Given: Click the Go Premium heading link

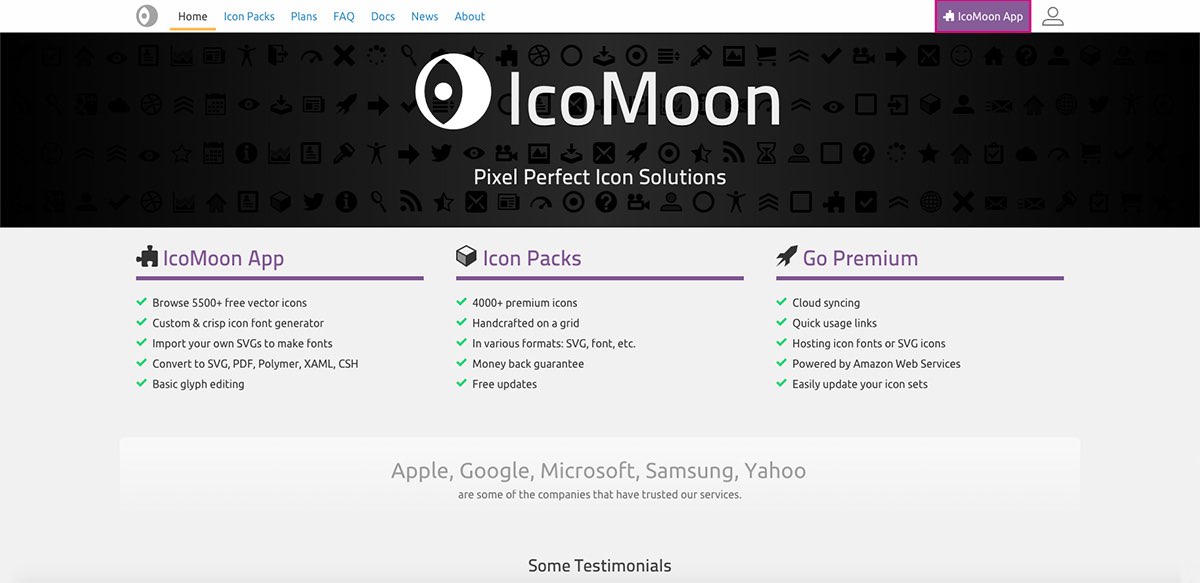Looking at the screenshot, I should point(860,258).
